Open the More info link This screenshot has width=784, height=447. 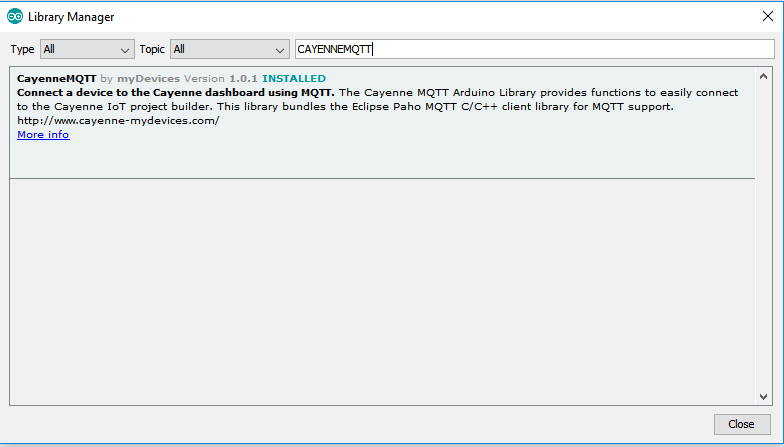pyautogui.click(x=43, y=134)
